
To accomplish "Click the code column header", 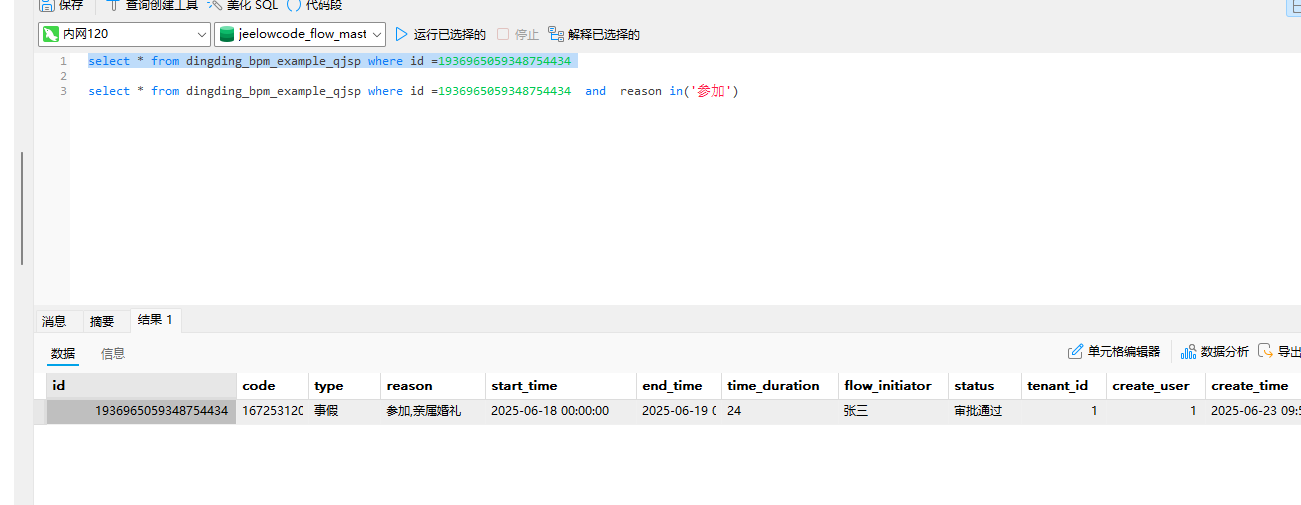I will point(271,385).
